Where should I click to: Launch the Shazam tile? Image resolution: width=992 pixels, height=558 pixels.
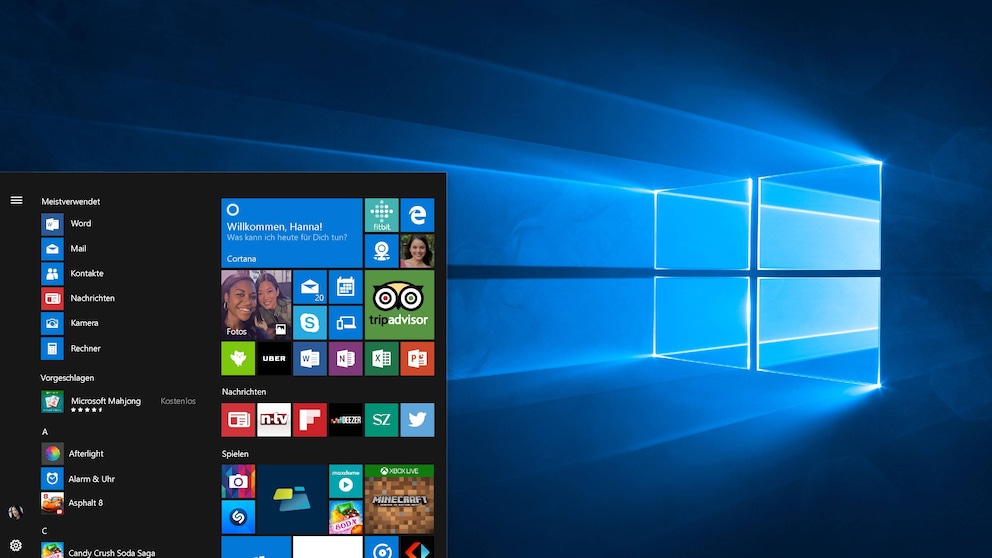click(x=238, y=518)
